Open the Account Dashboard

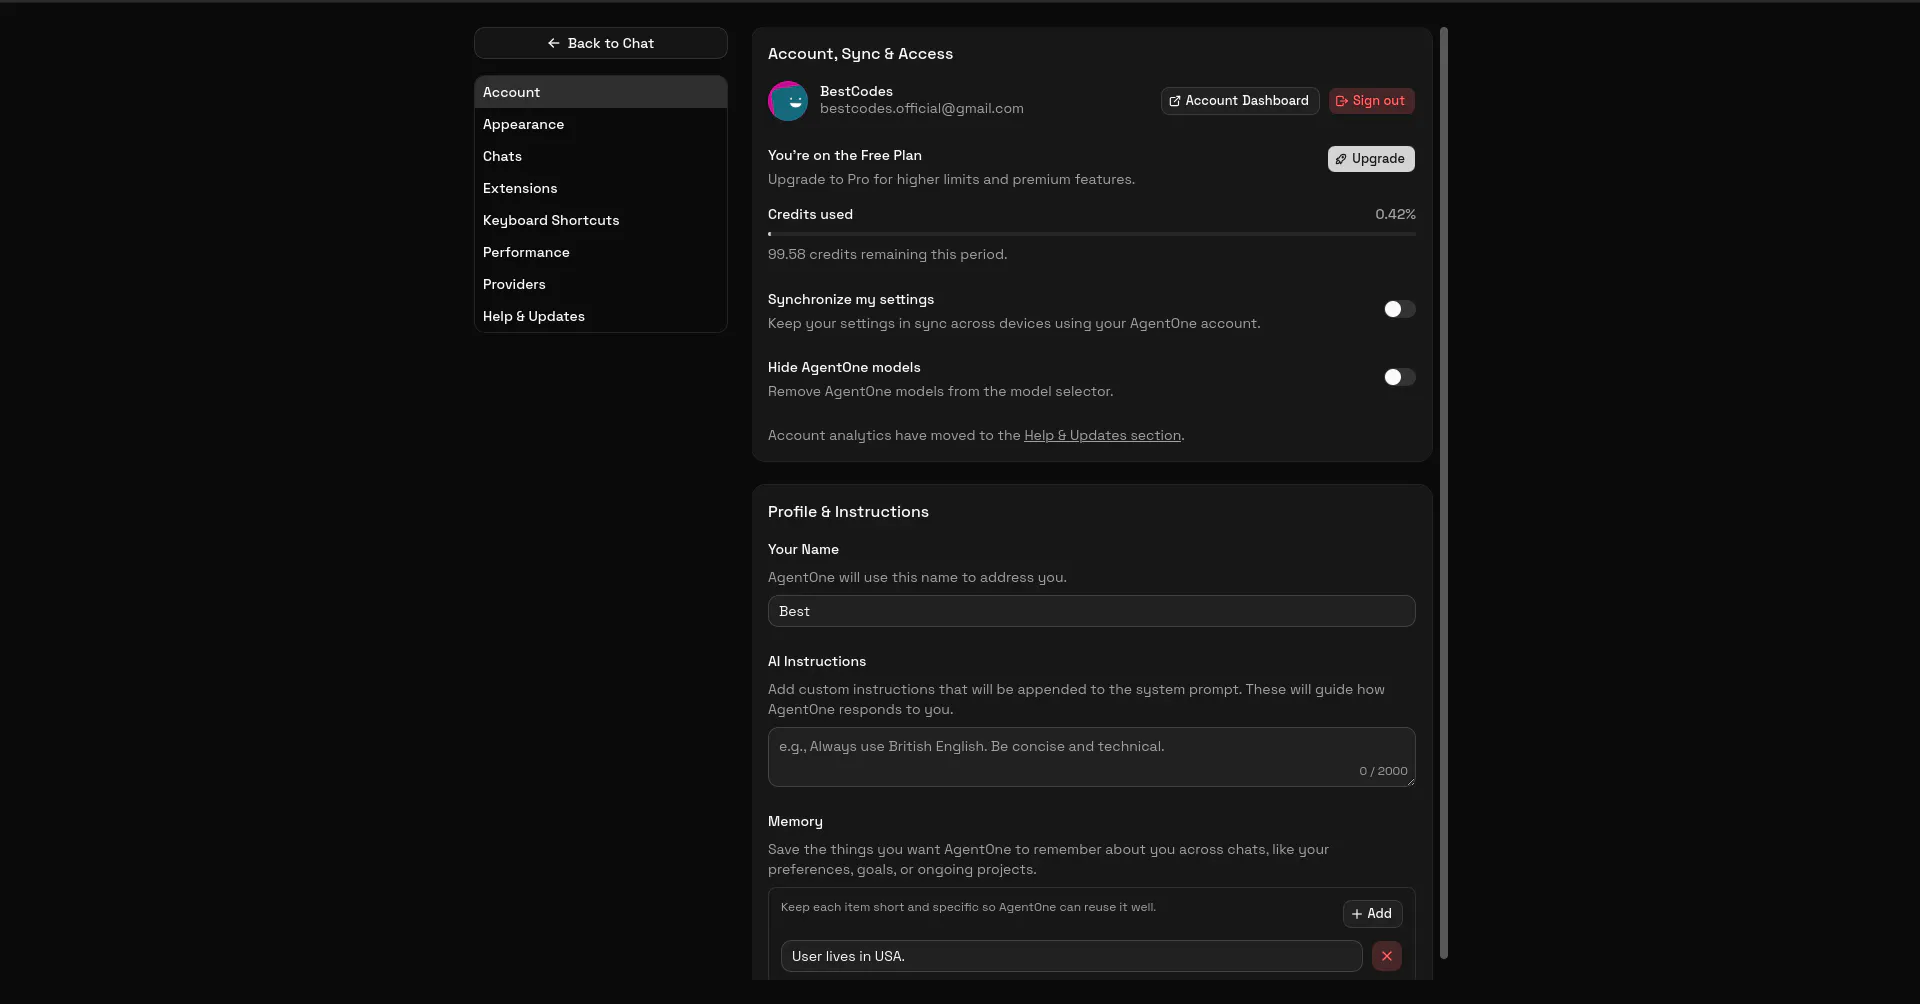[x=1239, y=101]
